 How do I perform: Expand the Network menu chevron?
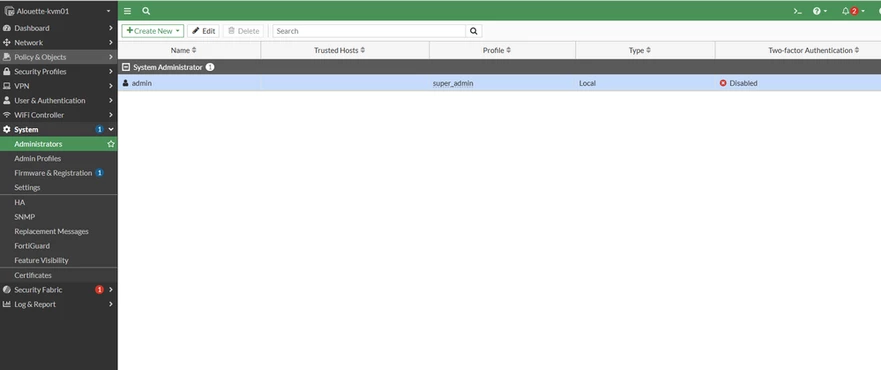[111, 43]
